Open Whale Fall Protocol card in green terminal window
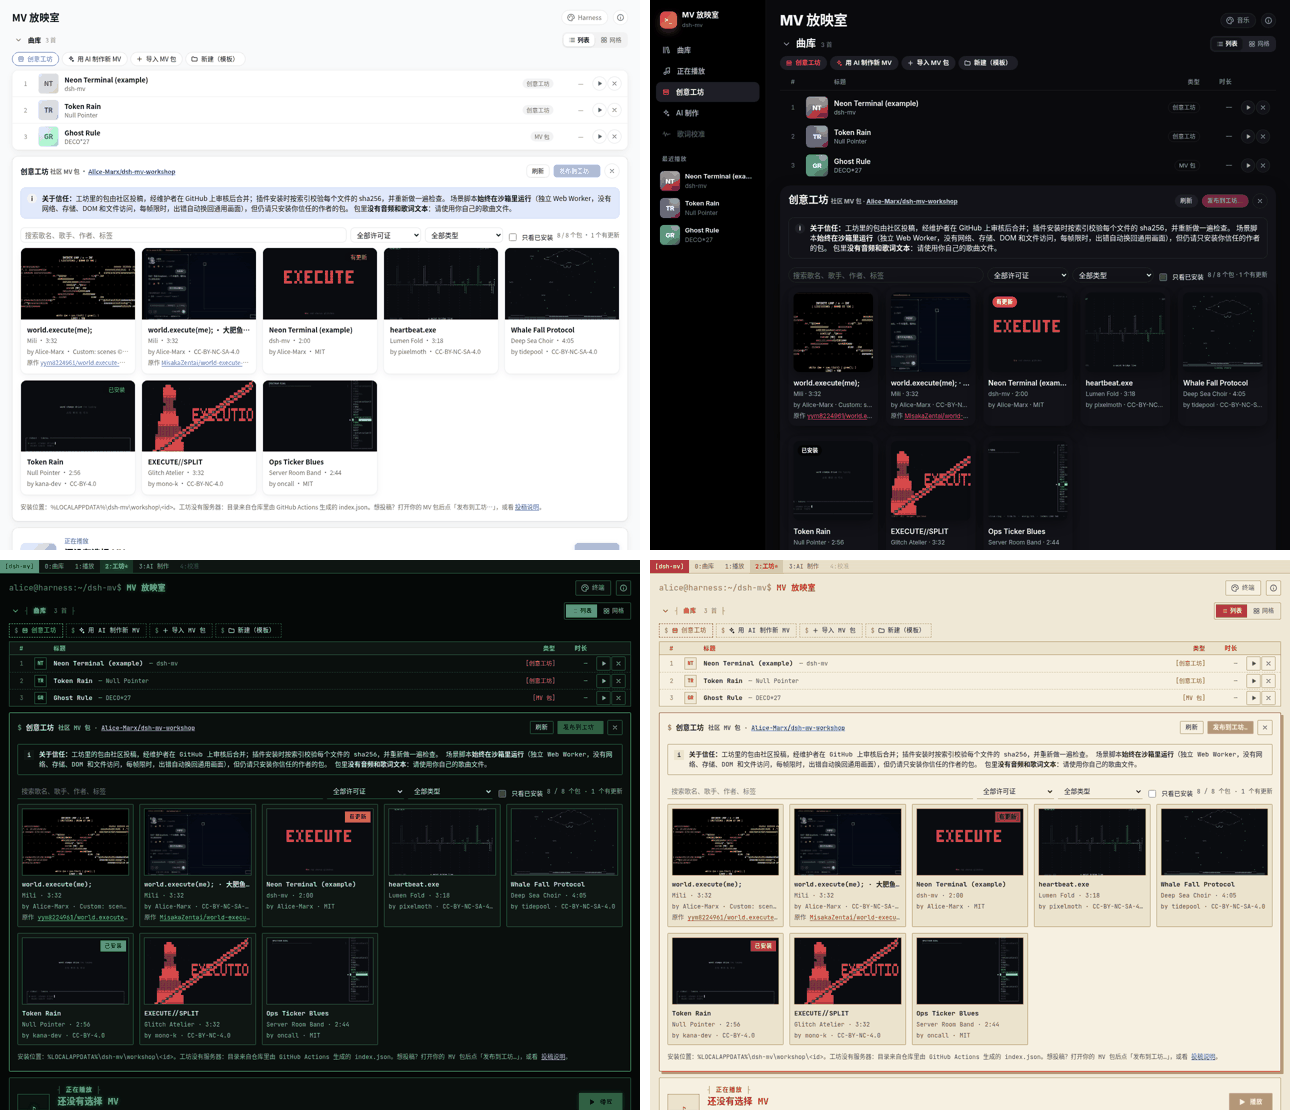Screen dimensions: 1290x1110 (x=564, y=865)
